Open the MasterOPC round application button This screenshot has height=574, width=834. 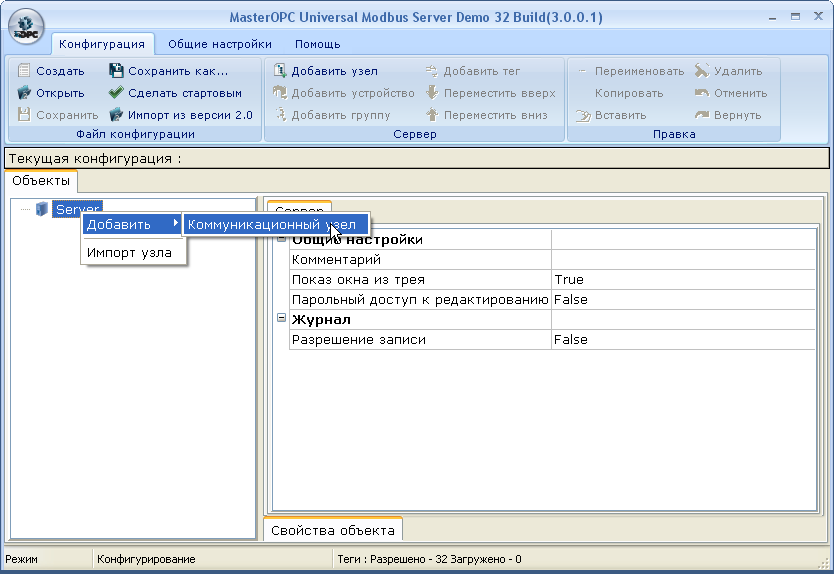coord(26,27)
